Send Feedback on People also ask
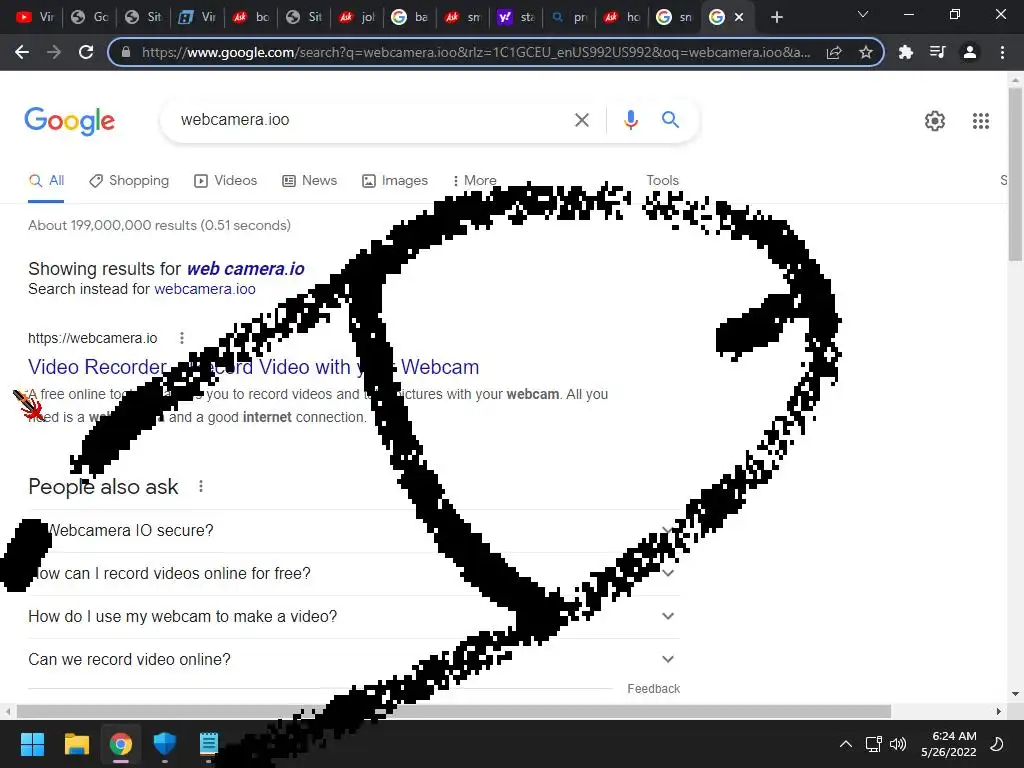 point(653,688)
